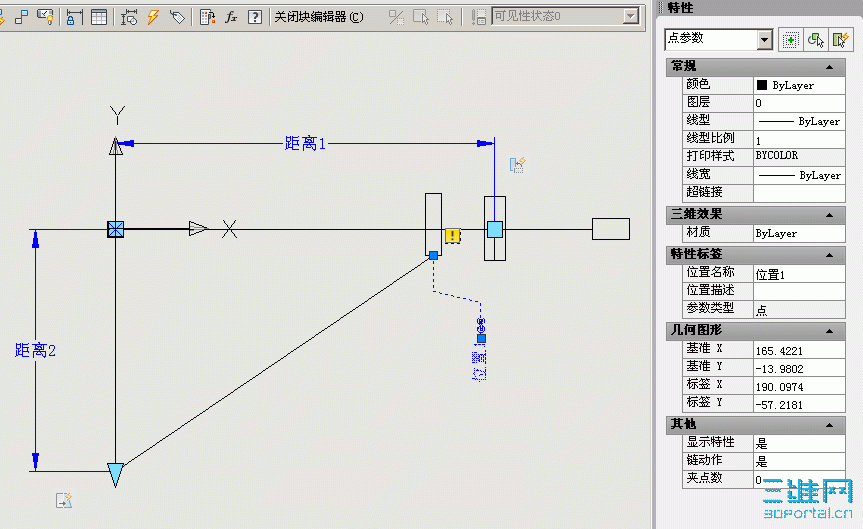The width and height of the screenshot is (863, 529).
Task: Click the 参数类型 value 点
Action: [x=799, y=309]
